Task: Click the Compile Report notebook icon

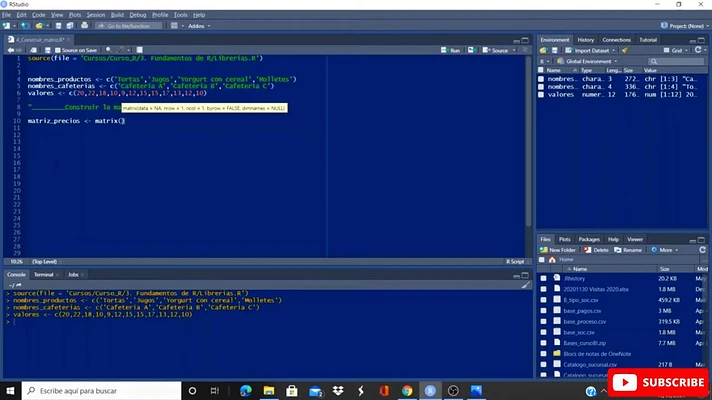Action: click(x=139, y=50)
